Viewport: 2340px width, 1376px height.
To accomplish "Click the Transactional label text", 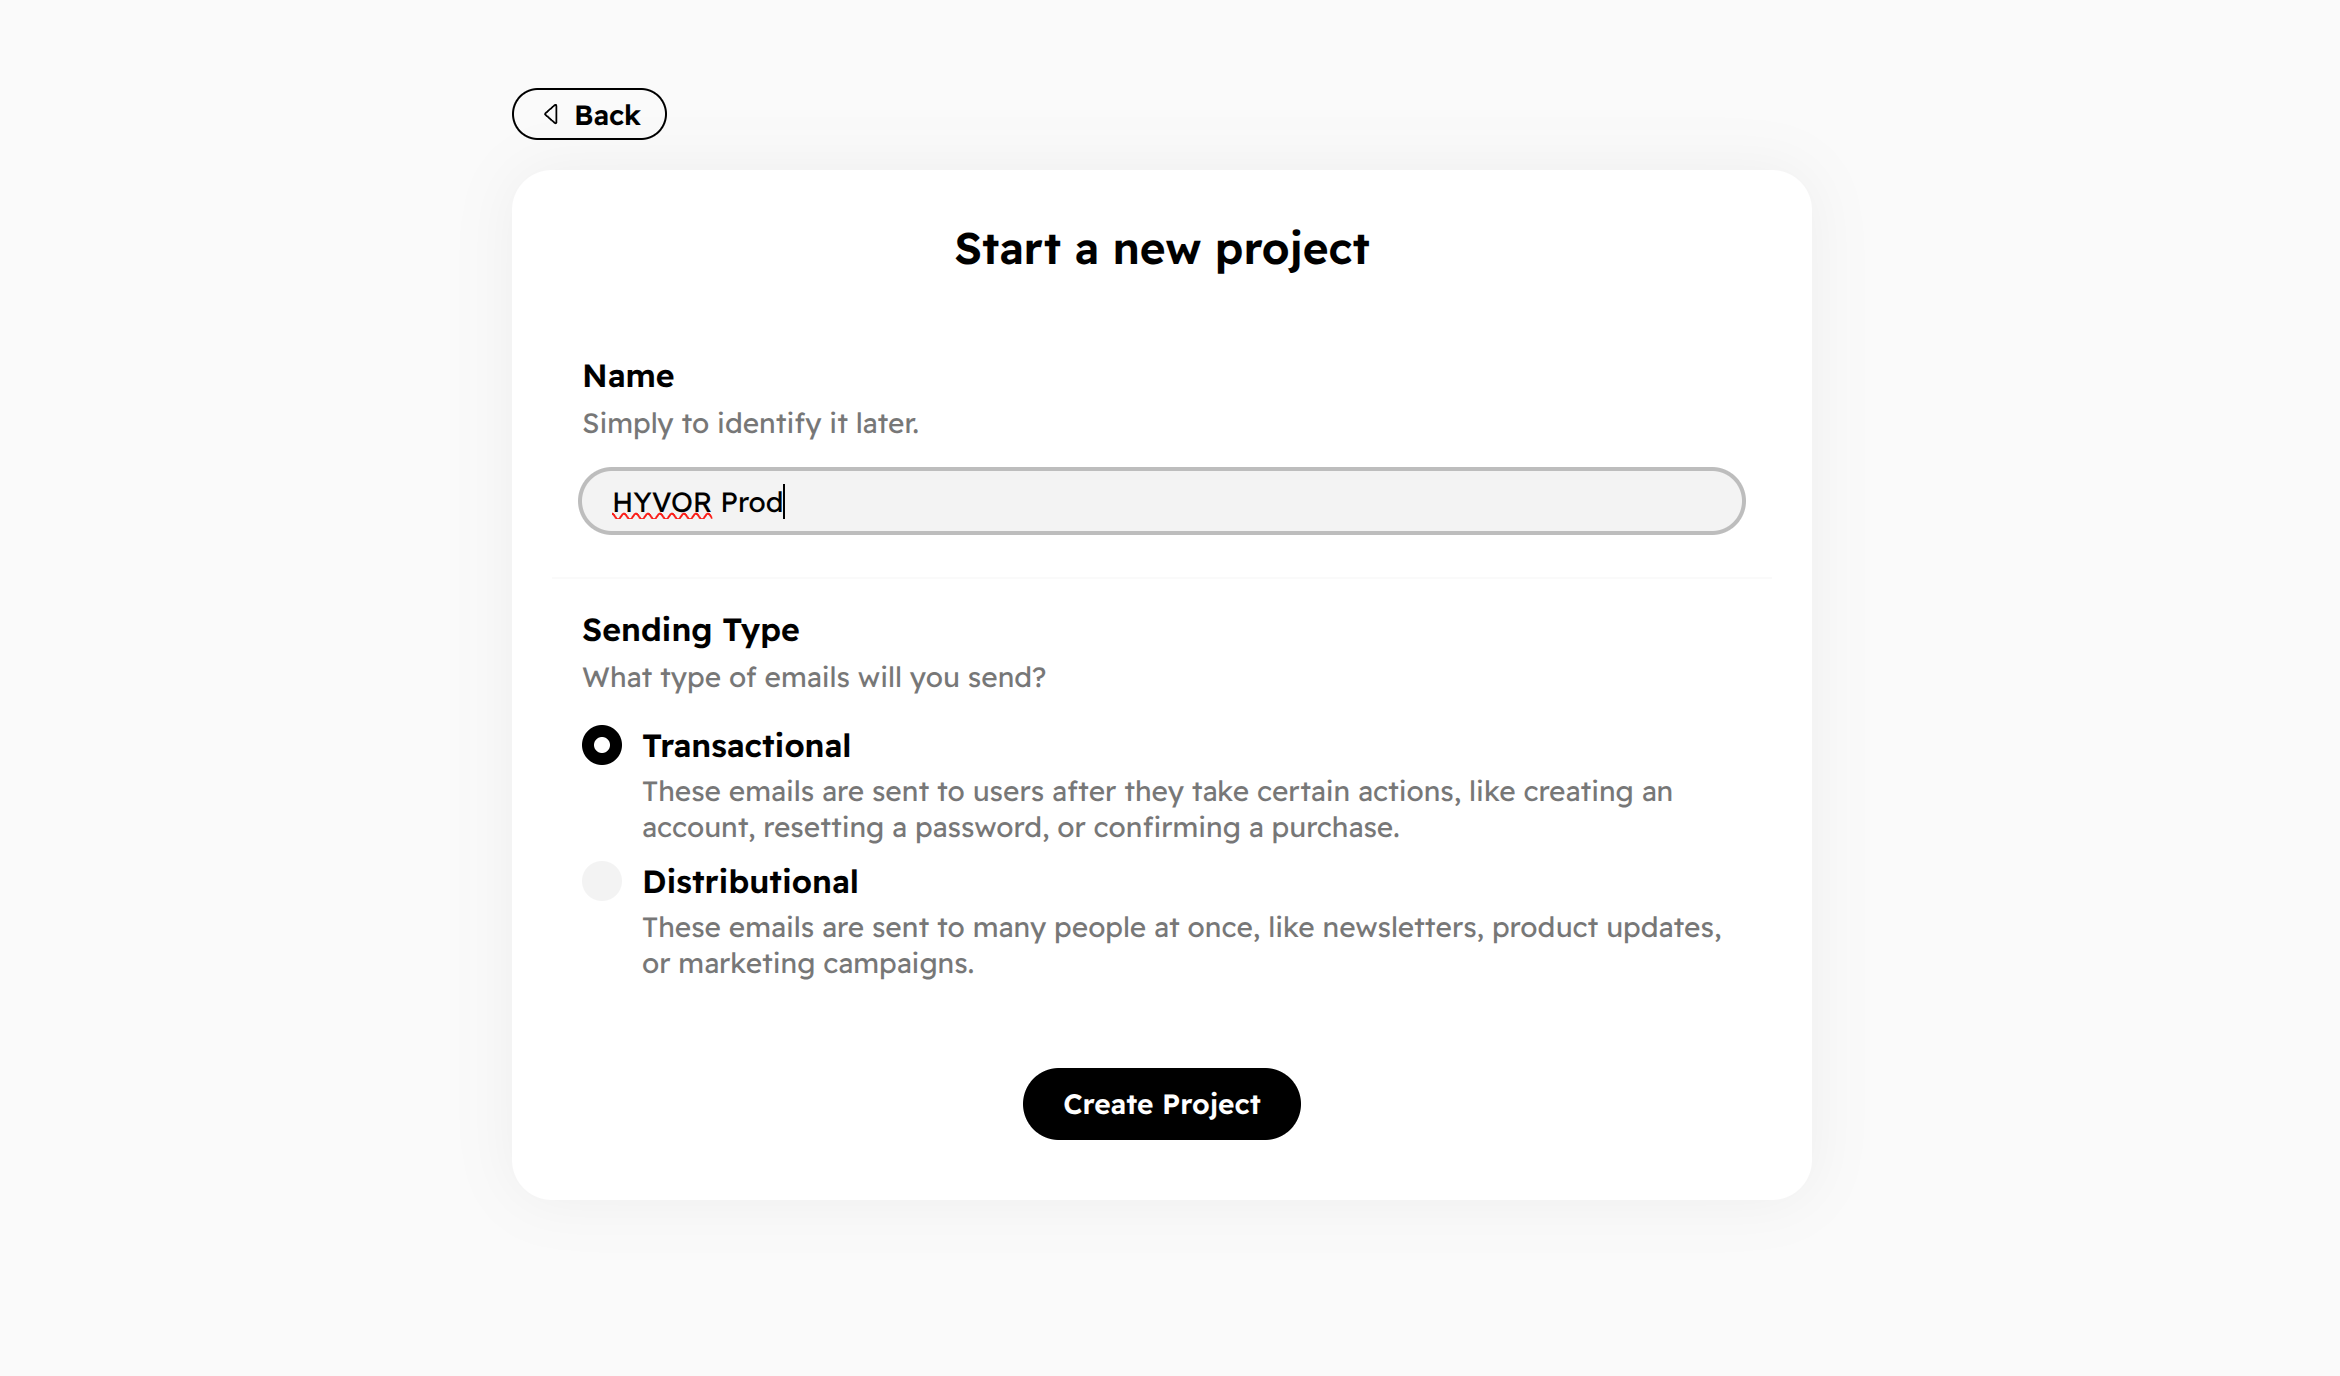I will point(746,745).
